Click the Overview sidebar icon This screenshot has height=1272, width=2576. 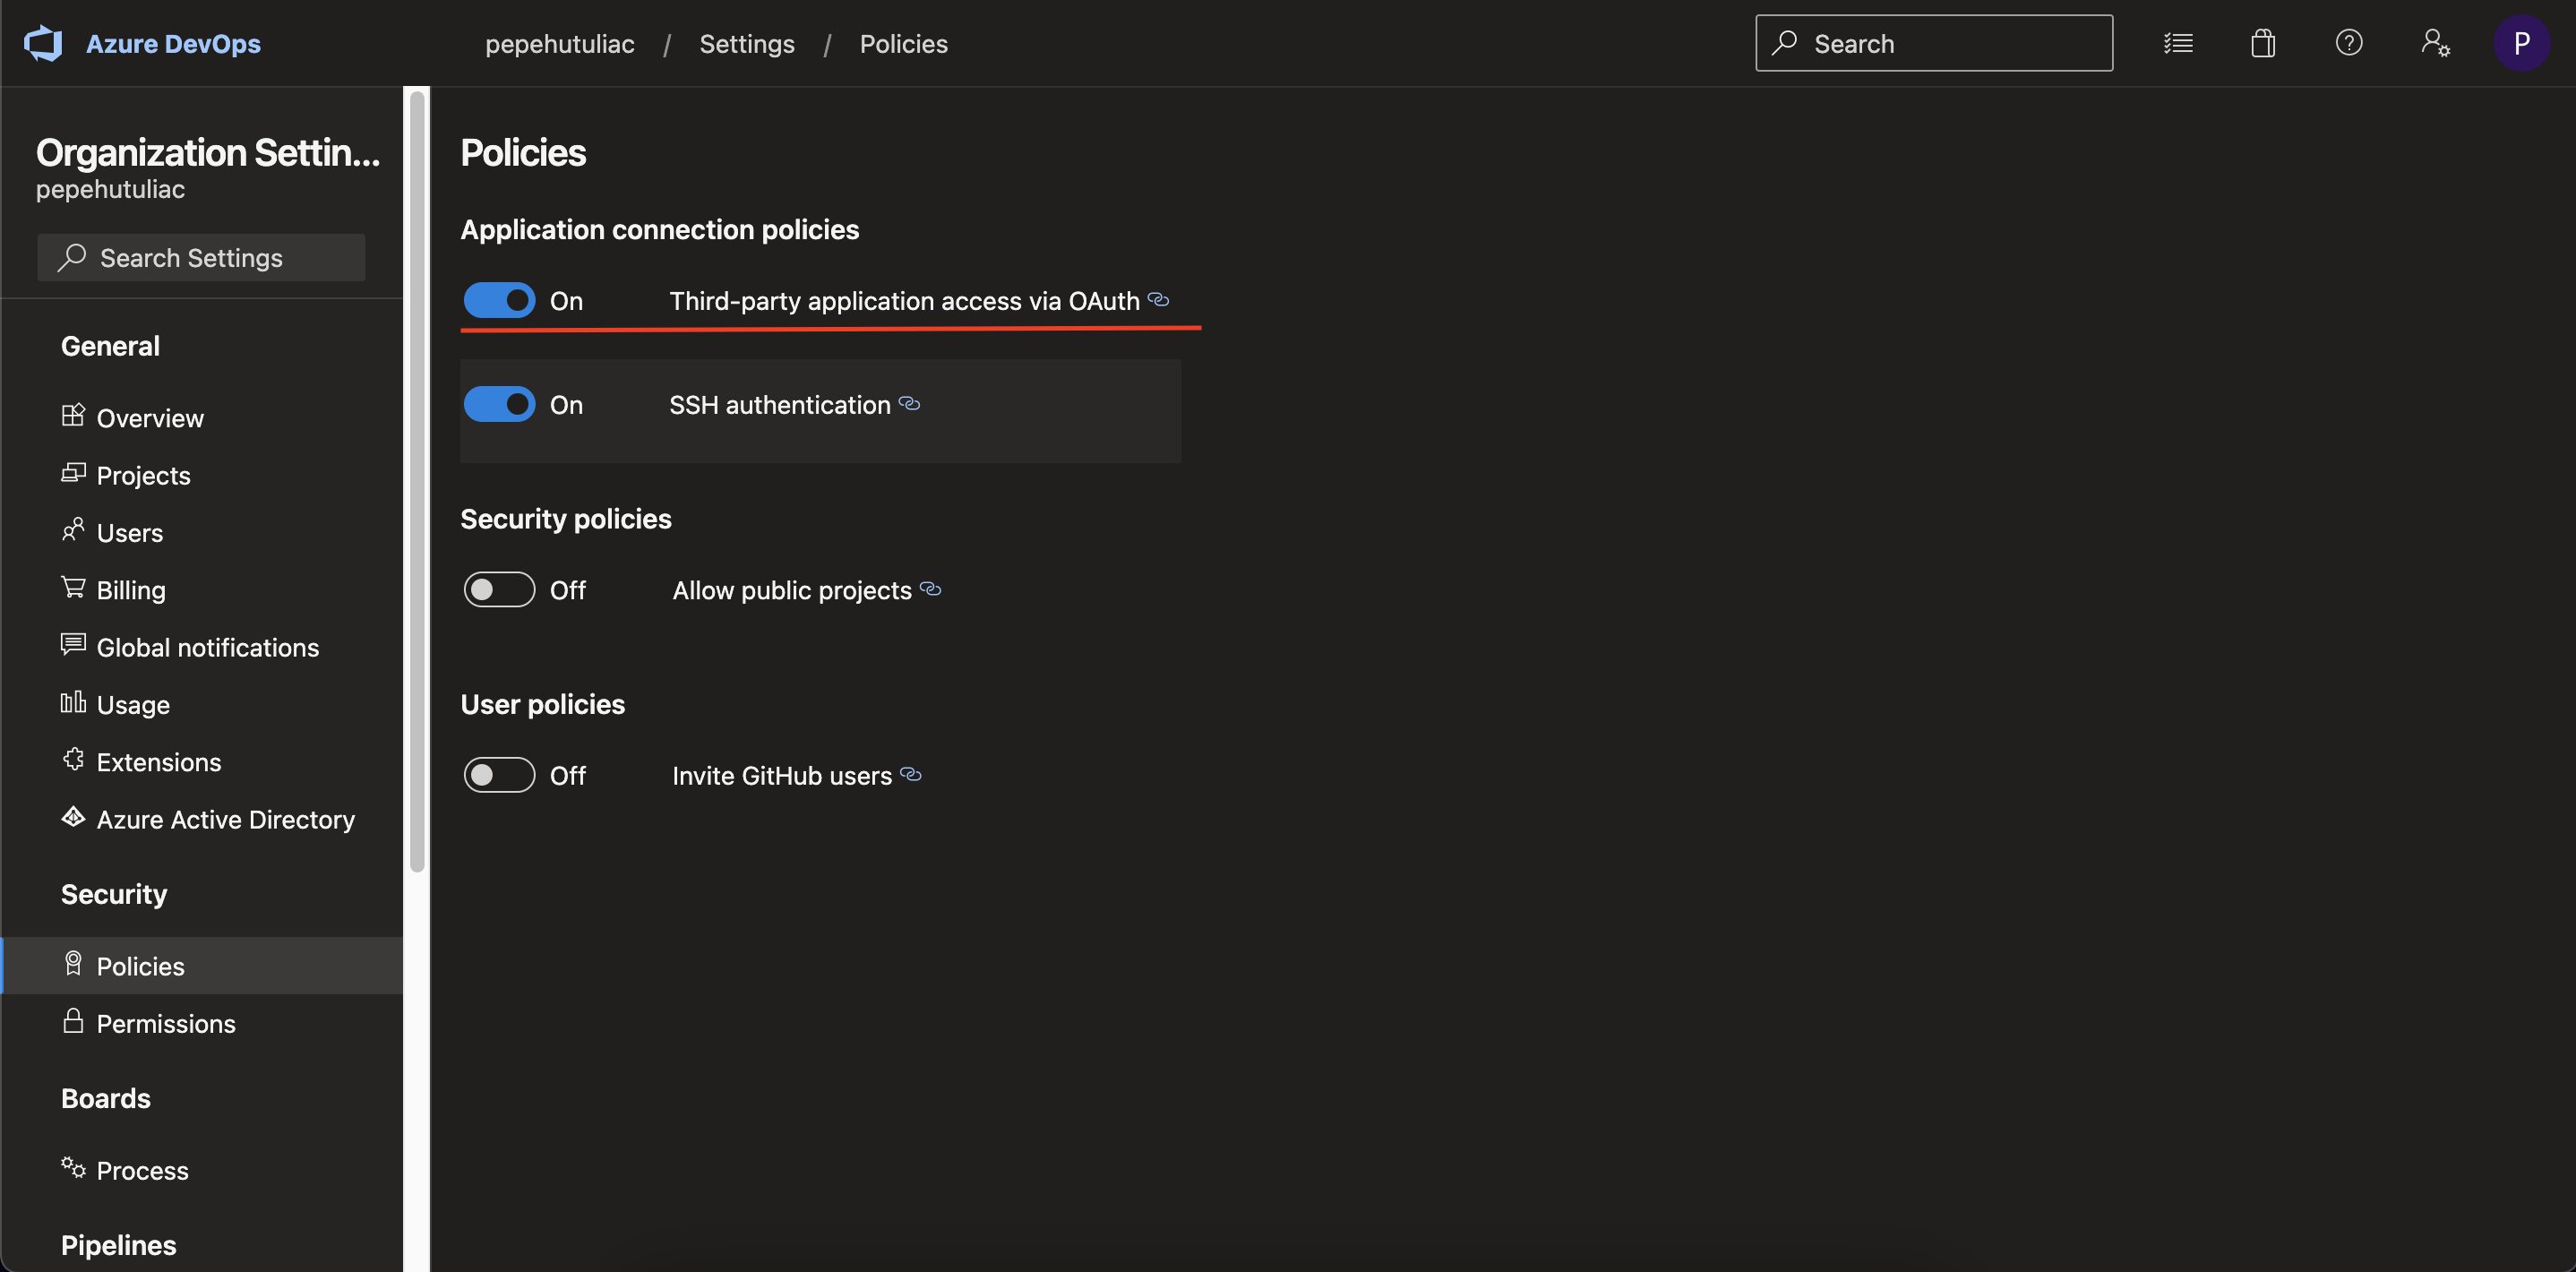[x=73, y=415]
